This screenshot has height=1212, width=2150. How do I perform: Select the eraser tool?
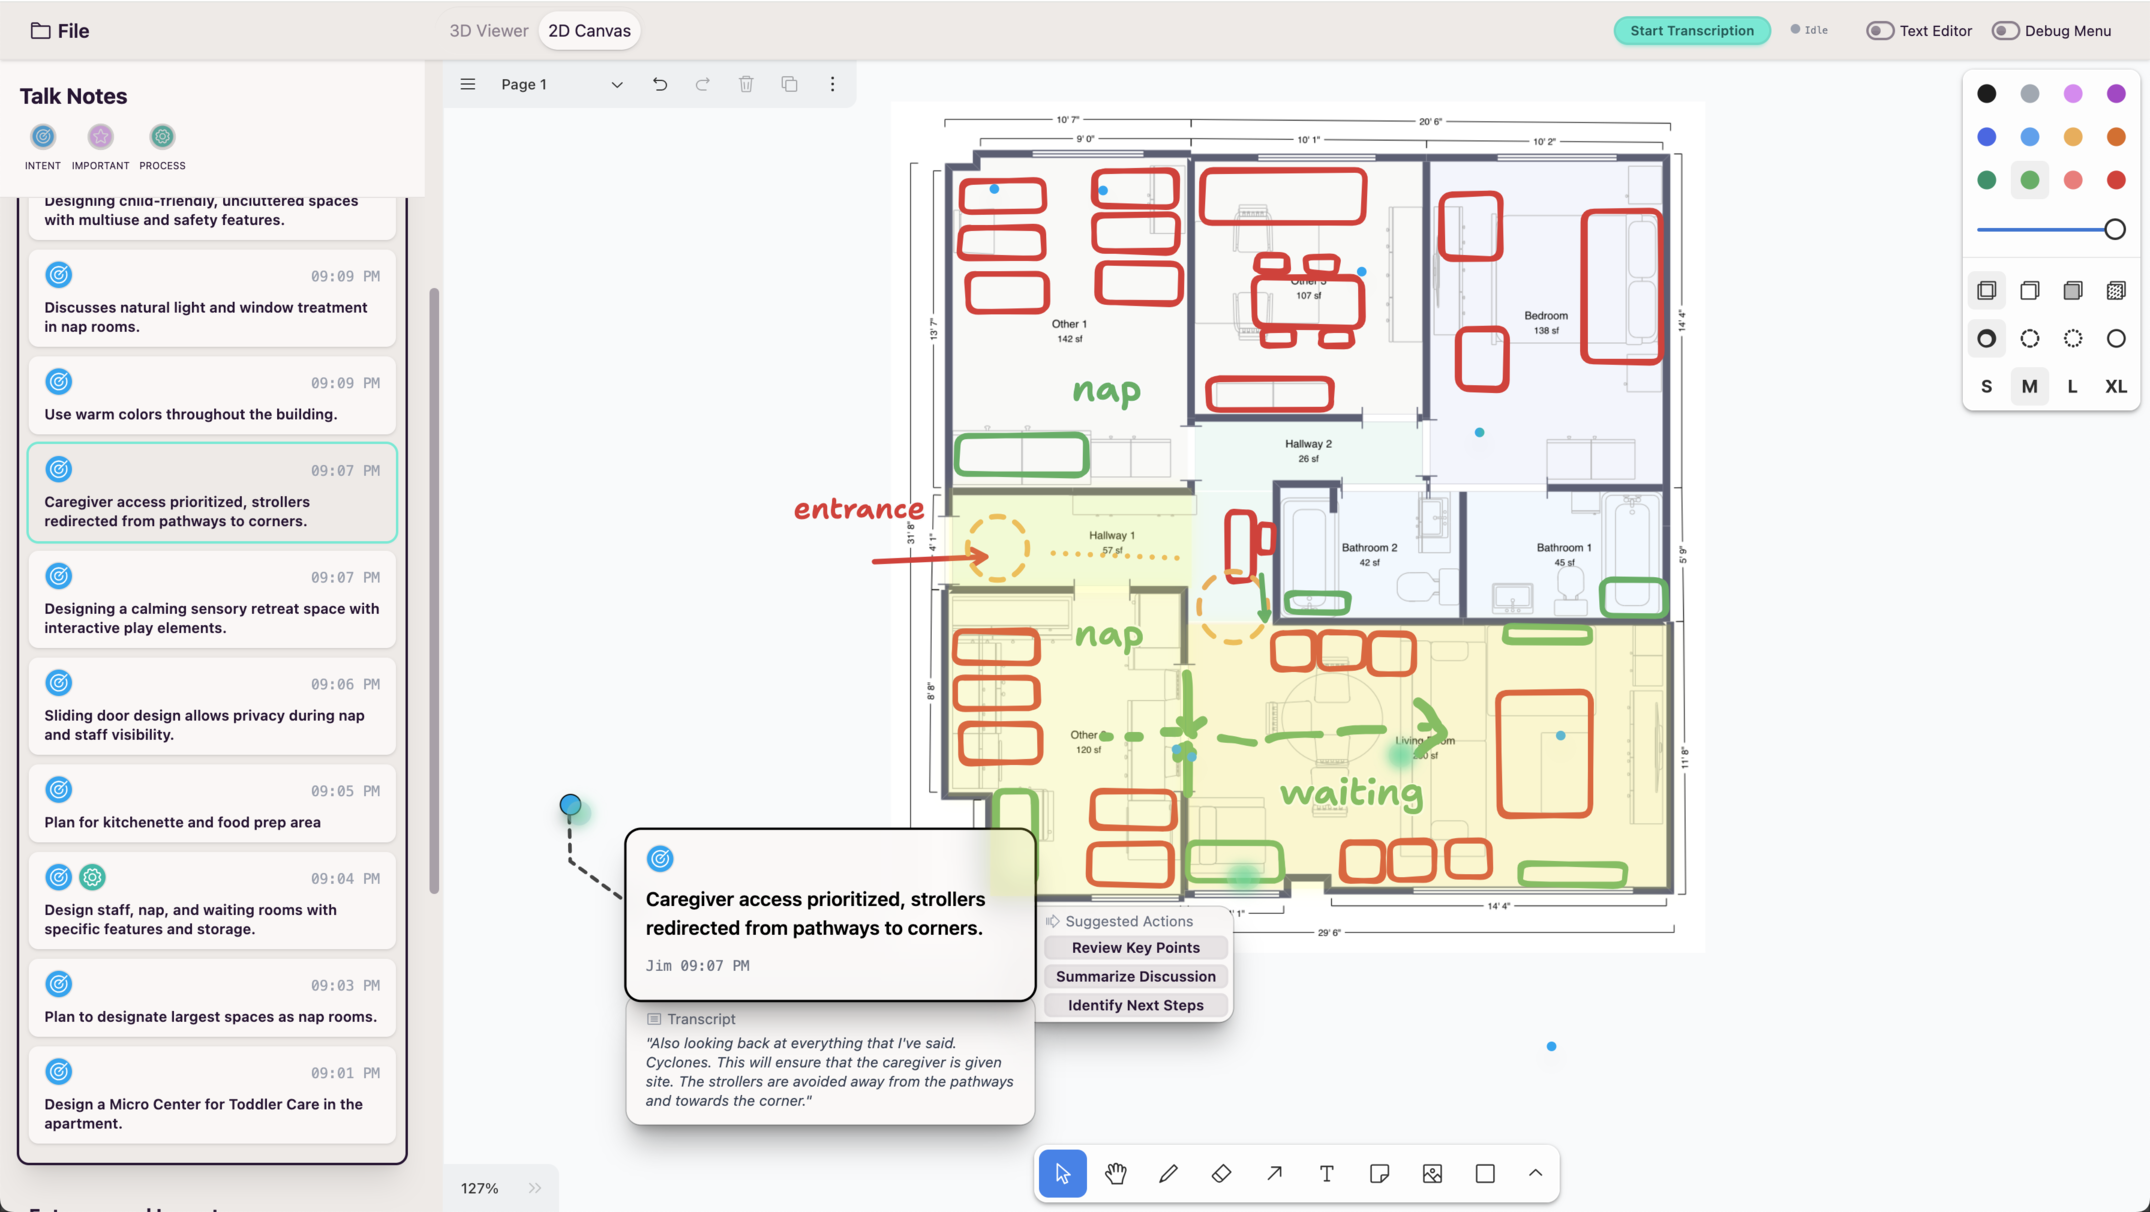point(1221,1173)
